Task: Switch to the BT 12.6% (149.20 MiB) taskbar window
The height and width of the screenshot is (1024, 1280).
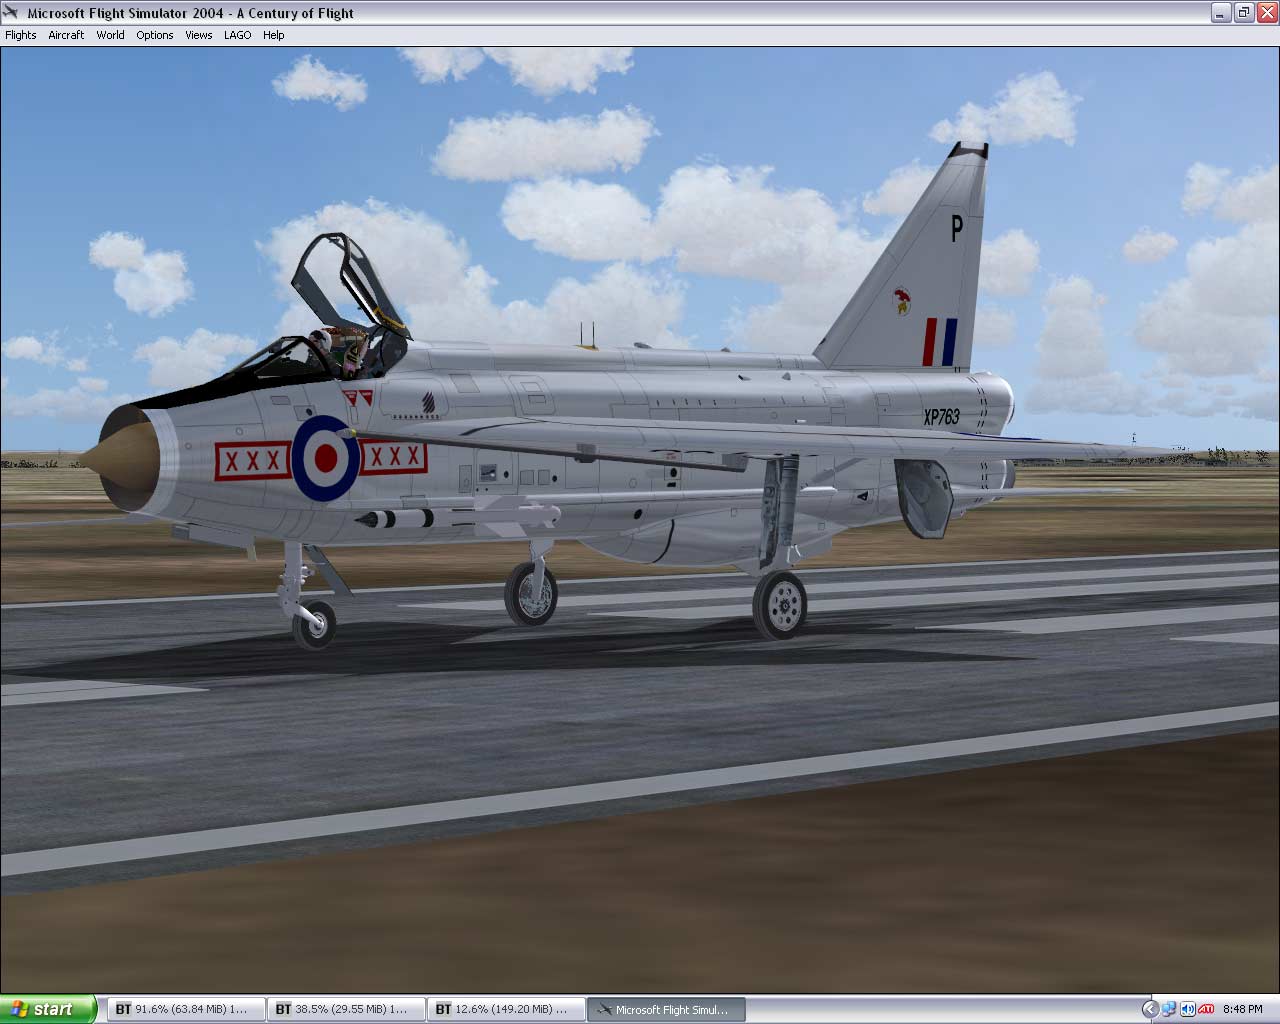Action: [506, 1009]
